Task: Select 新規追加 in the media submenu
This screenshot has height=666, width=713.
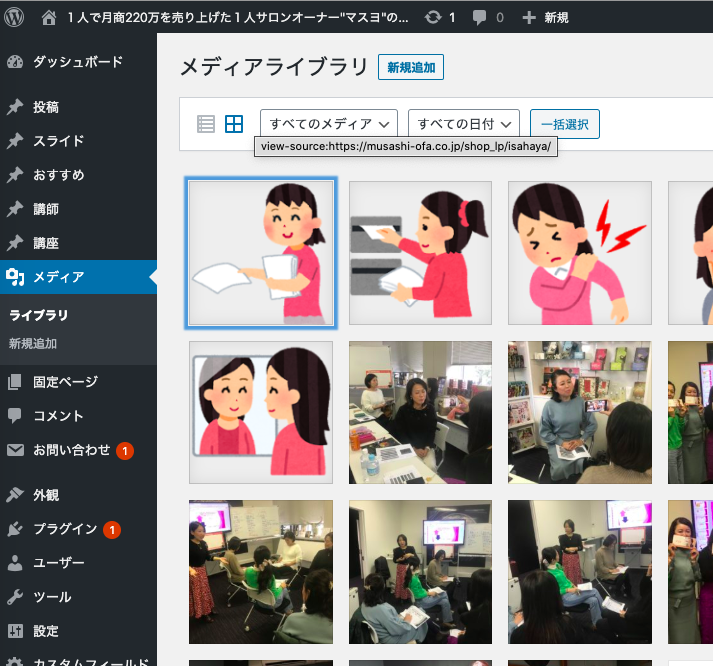Action: tap(33, 344)
